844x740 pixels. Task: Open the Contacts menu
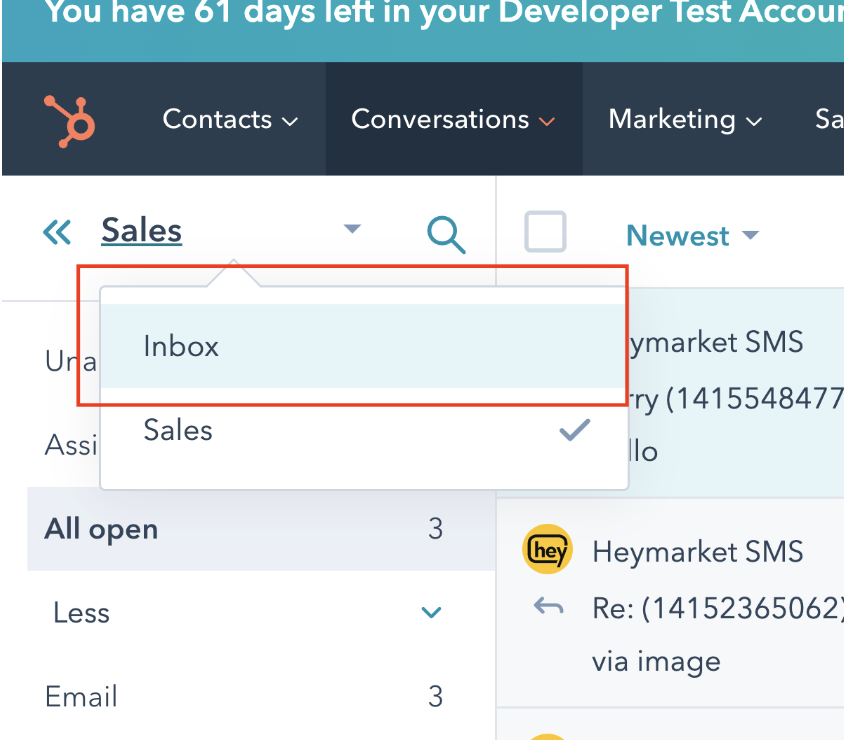coord(230,119)
